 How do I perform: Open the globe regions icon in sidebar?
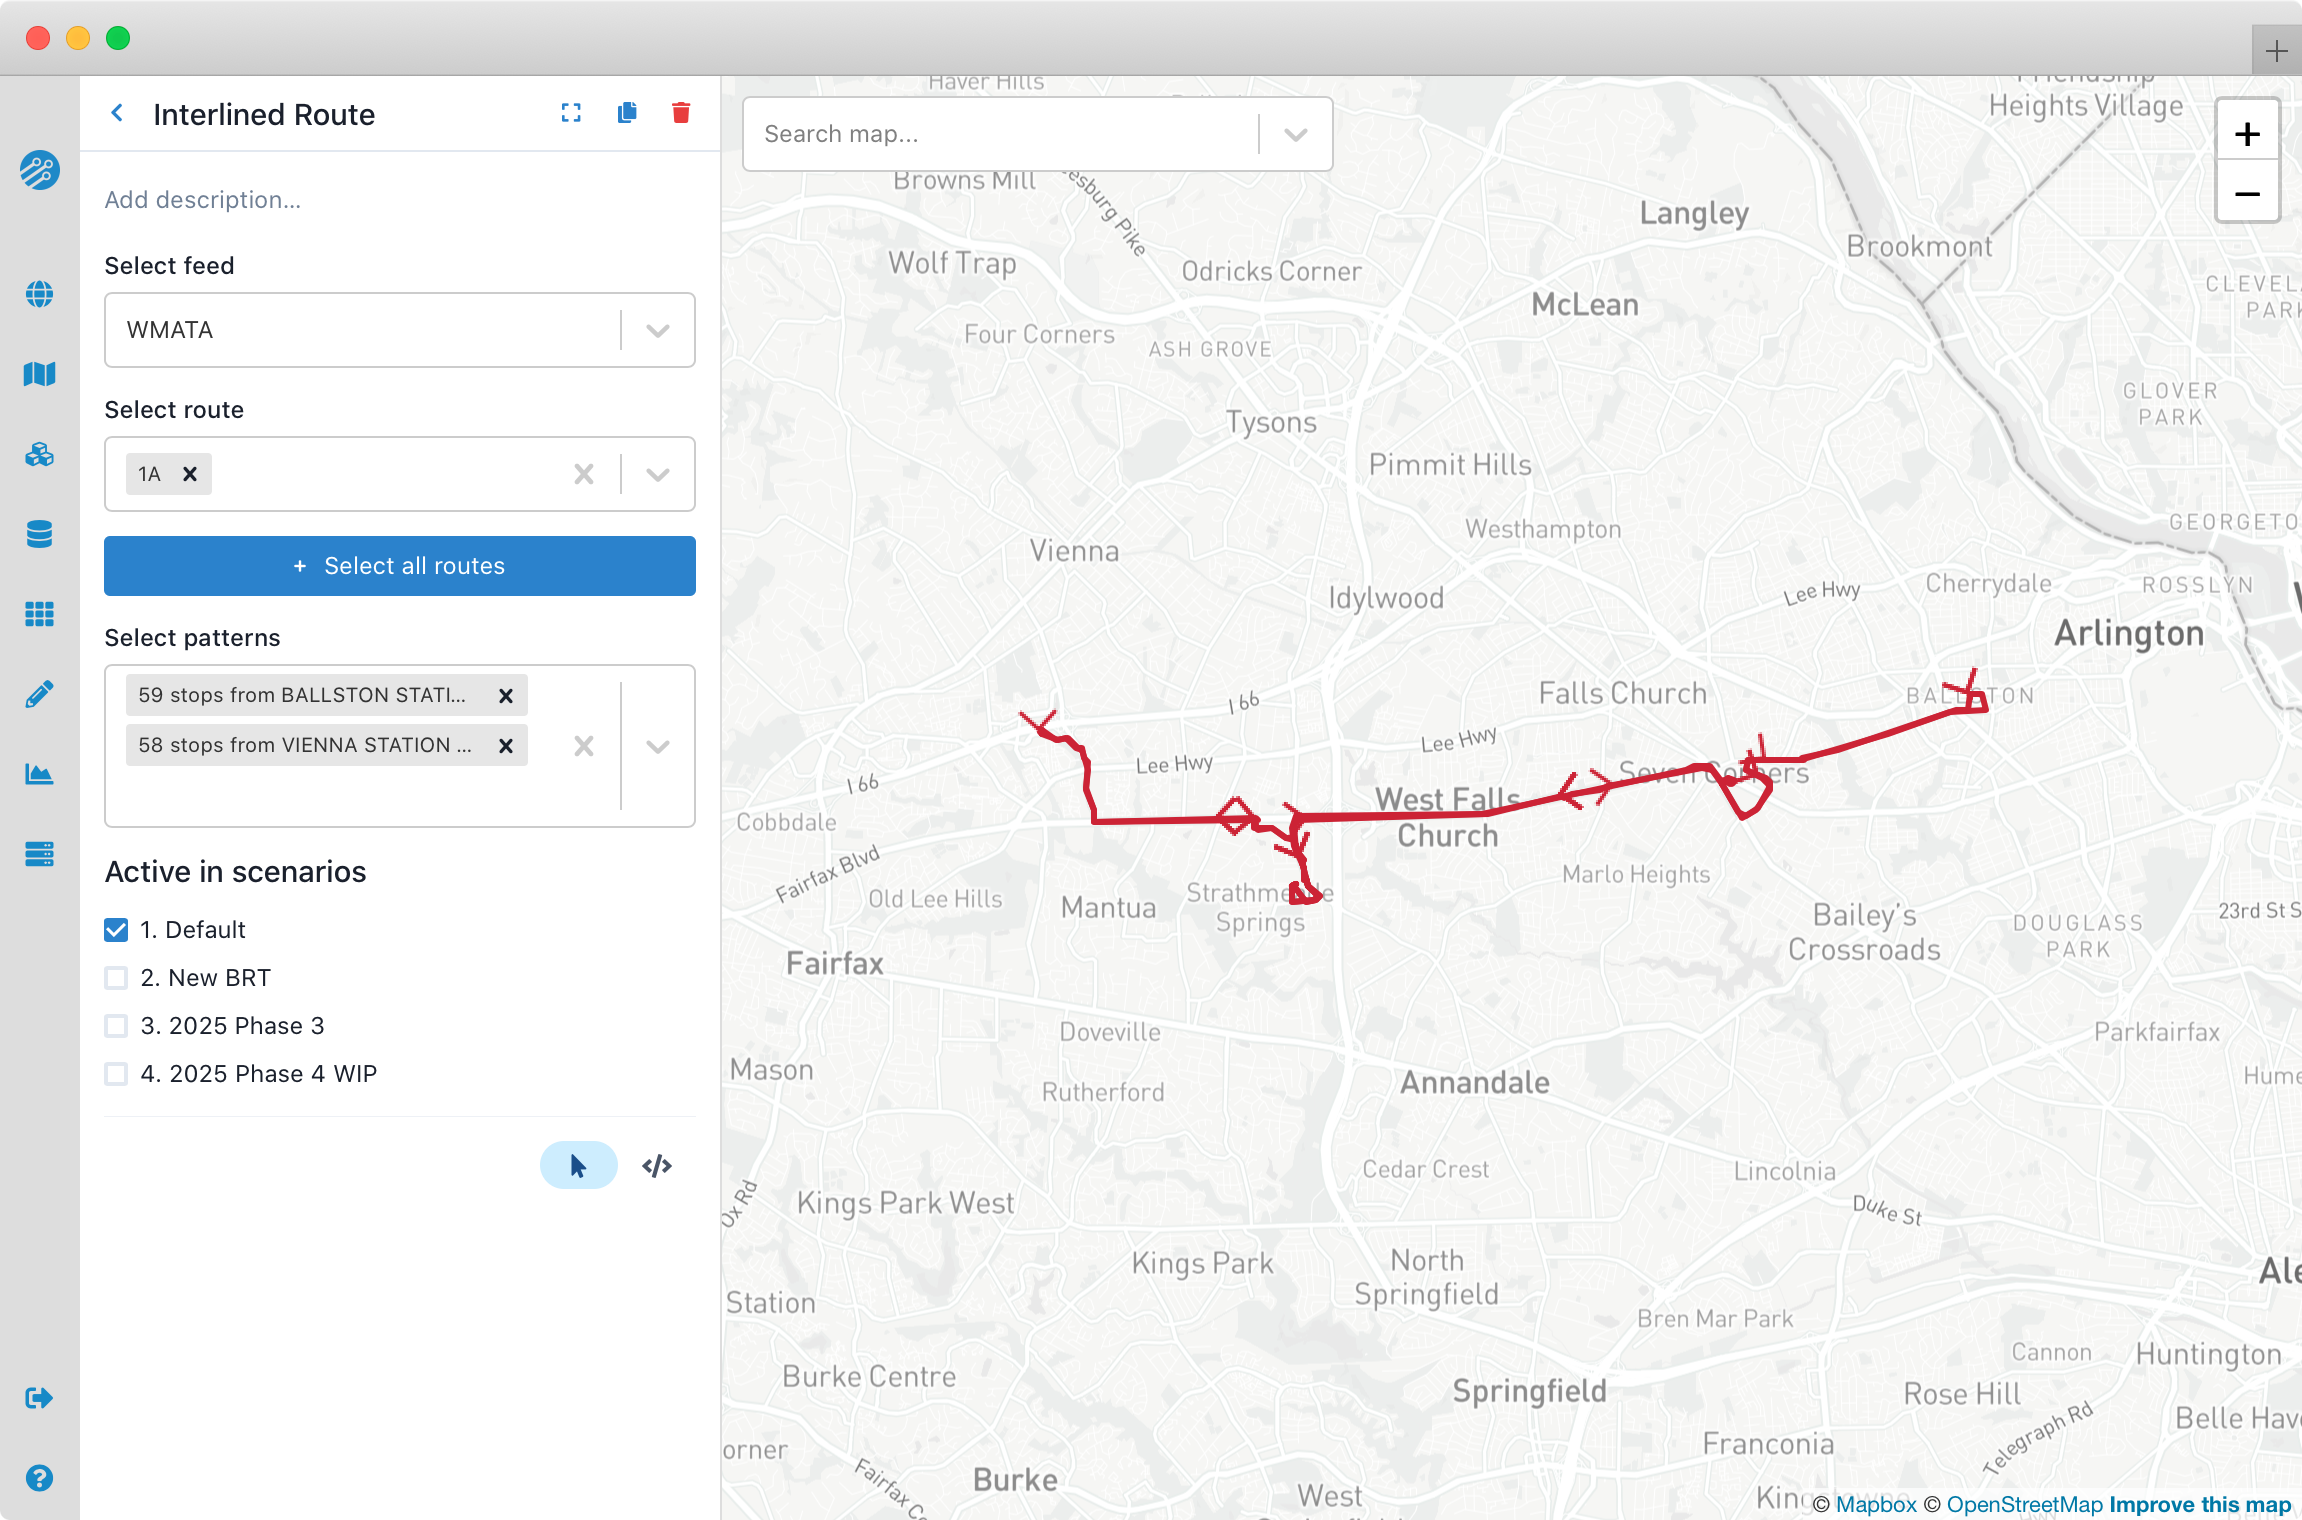coord(39,294)
